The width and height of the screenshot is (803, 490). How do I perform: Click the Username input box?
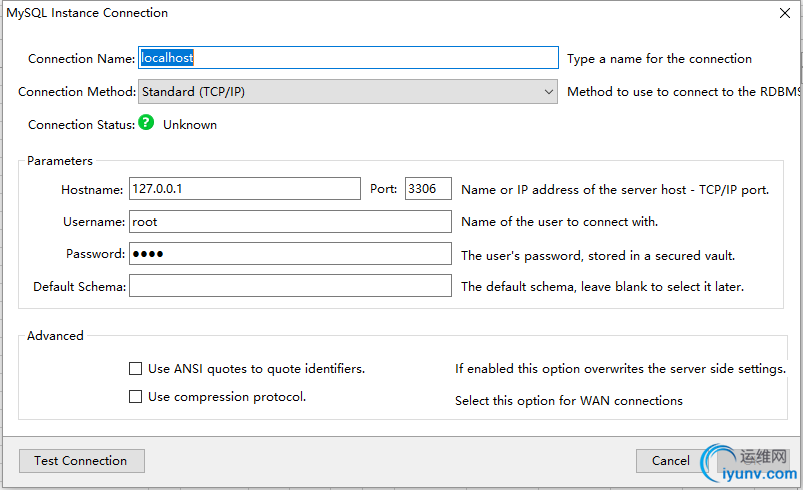290,222
